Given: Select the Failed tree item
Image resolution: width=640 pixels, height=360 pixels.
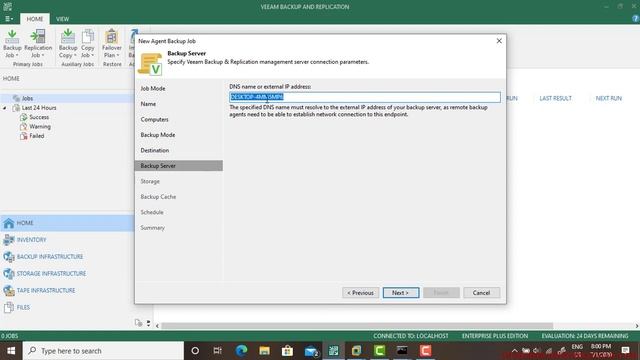Looking at the screenshot, I should pos(36,136).
